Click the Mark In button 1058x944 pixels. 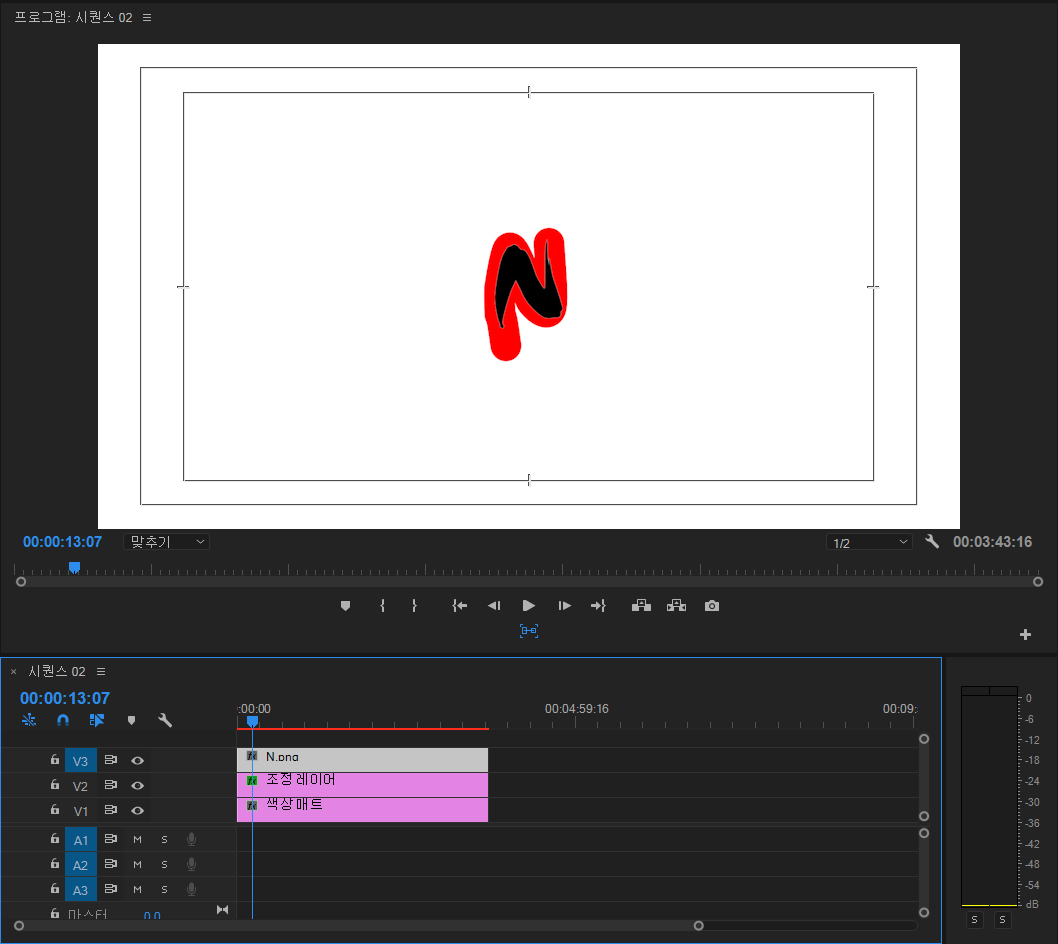383,606
